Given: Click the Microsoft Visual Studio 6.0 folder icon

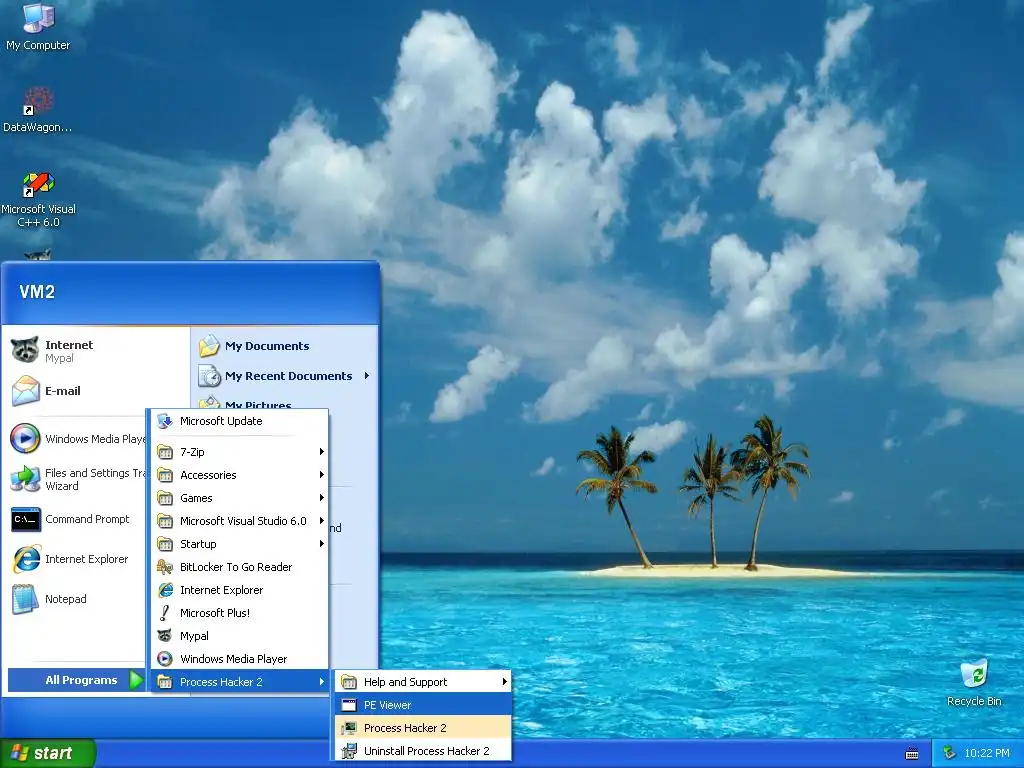Looking at the screenshot, I should (165, 520).
